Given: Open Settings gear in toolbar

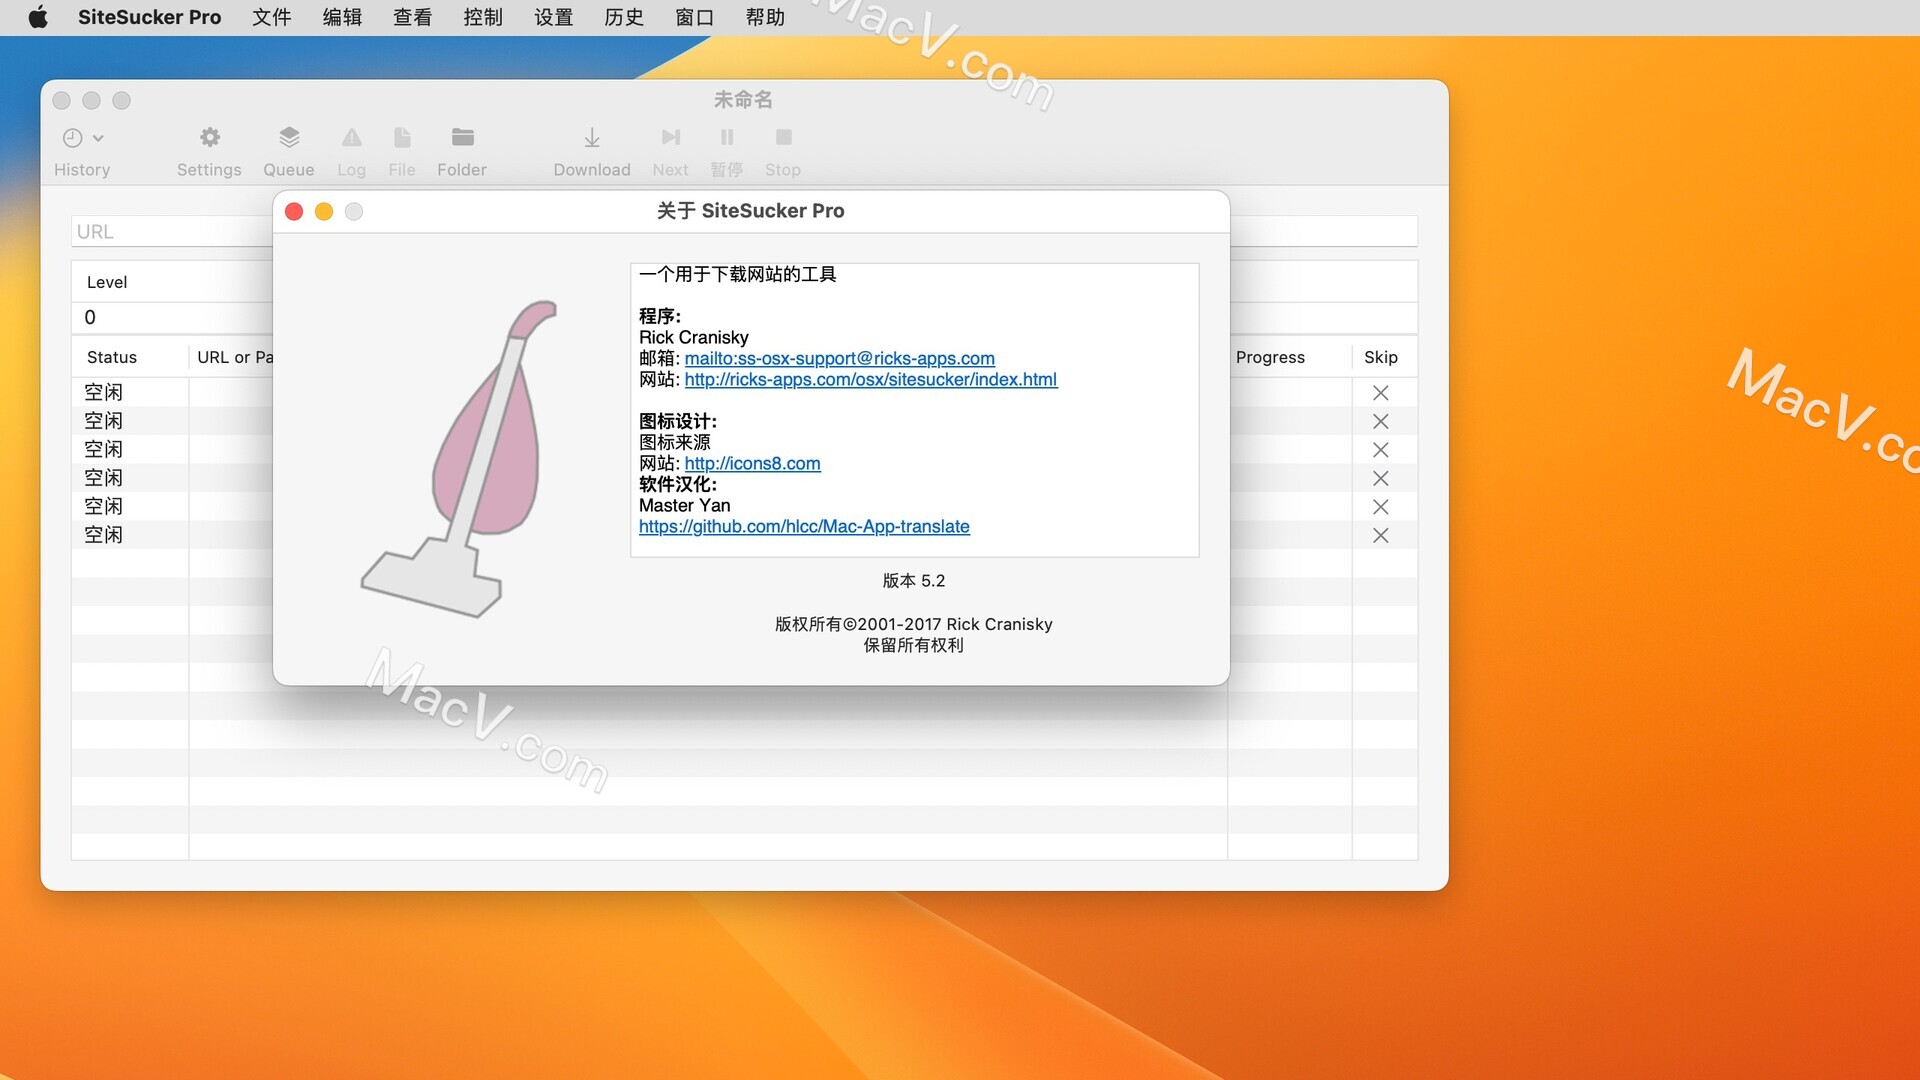Looking at the screenshot, I should click(209, 137).
